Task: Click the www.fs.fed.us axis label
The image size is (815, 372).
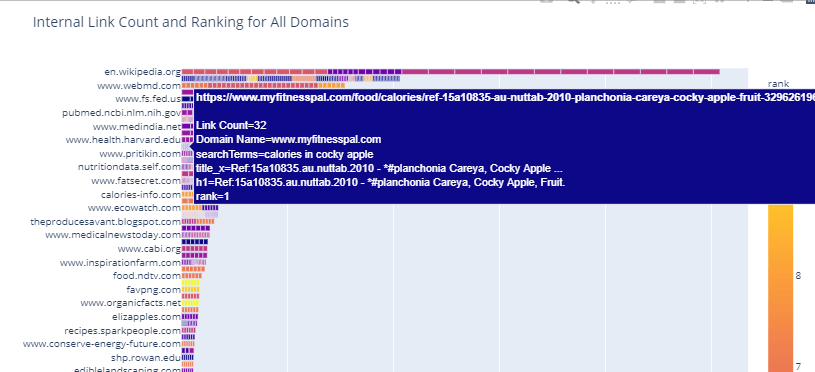Action: [148, 99]
